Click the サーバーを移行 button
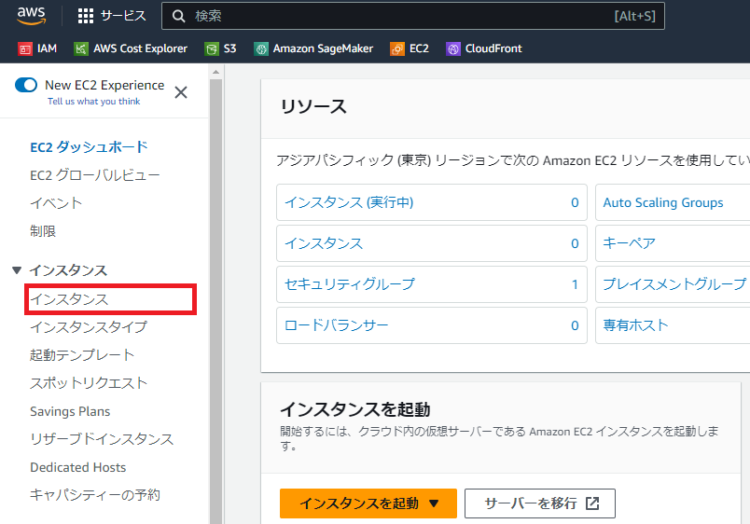The image size is (750, 524). [x=540, y=503]
